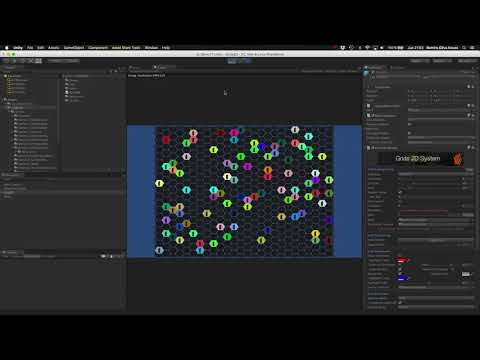Screen dimensions: 480x360
Task: Open the Layers dropdown
Action: tap(442, 61)
